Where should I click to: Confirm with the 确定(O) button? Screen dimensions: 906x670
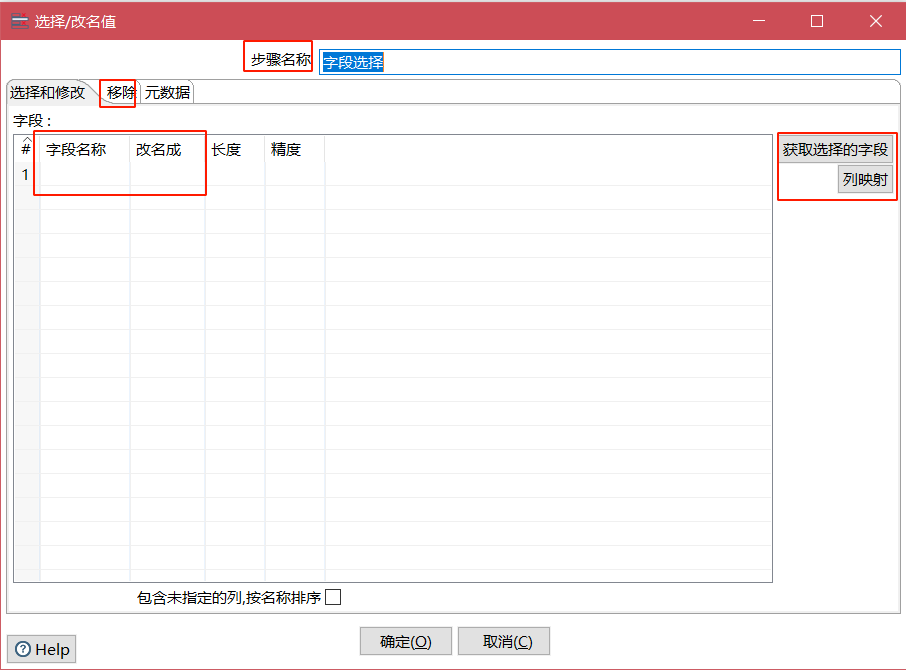coord(405,642)
